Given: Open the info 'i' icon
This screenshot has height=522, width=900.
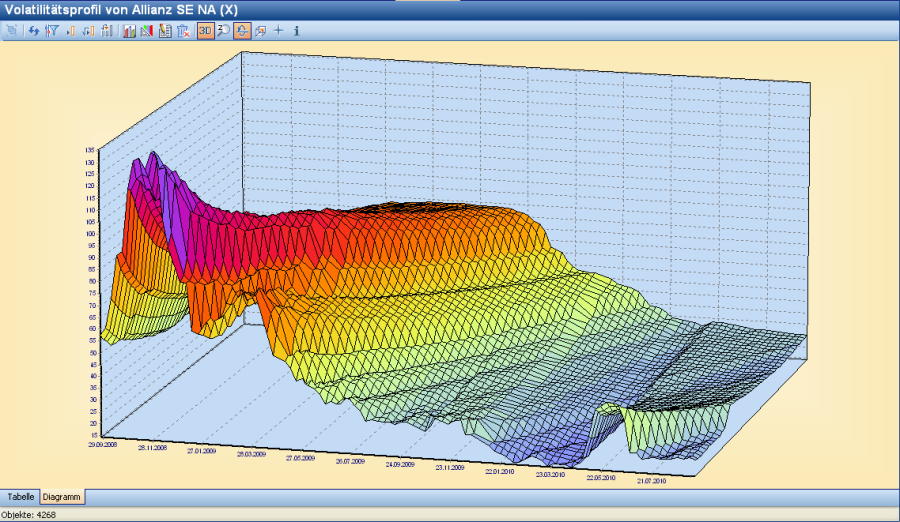Looking at the screenshot, I should coord(296,31).
